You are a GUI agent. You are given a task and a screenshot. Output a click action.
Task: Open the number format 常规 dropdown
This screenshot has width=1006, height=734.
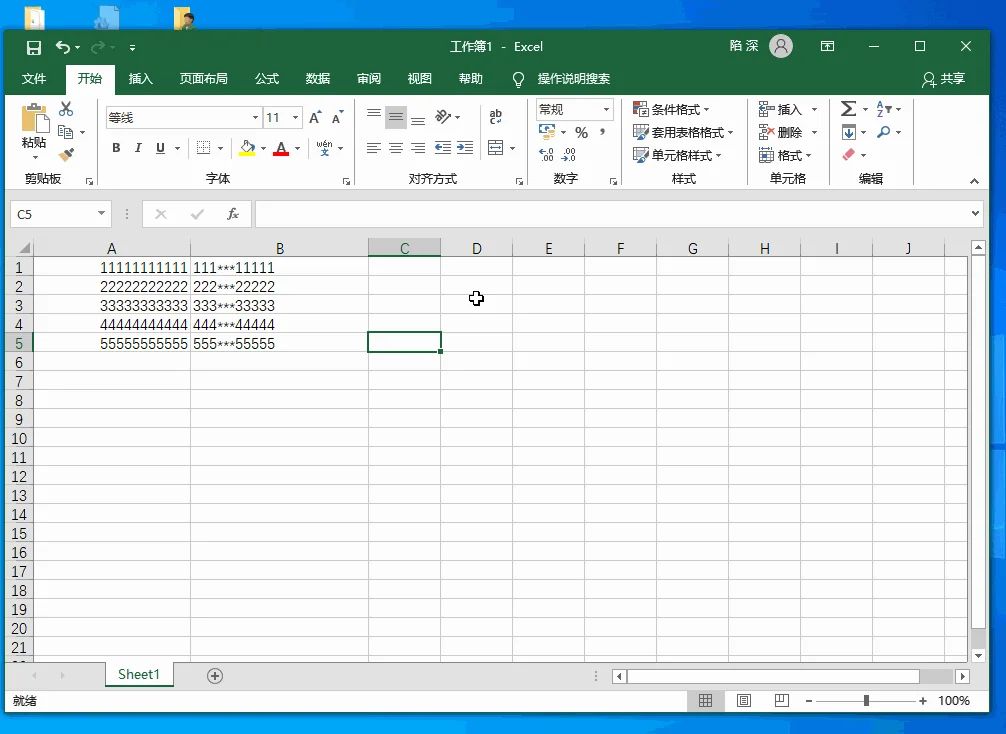(x=606, y=110)
